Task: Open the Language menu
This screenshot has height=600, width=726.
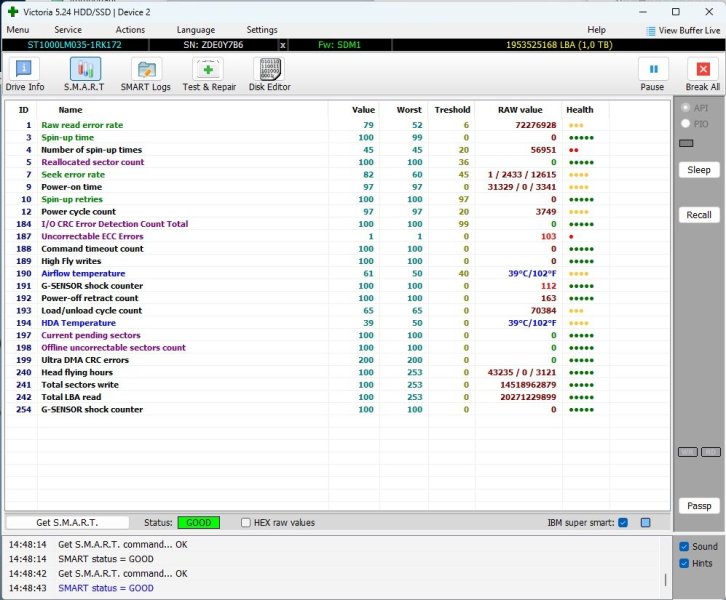Action: [195, 30]
